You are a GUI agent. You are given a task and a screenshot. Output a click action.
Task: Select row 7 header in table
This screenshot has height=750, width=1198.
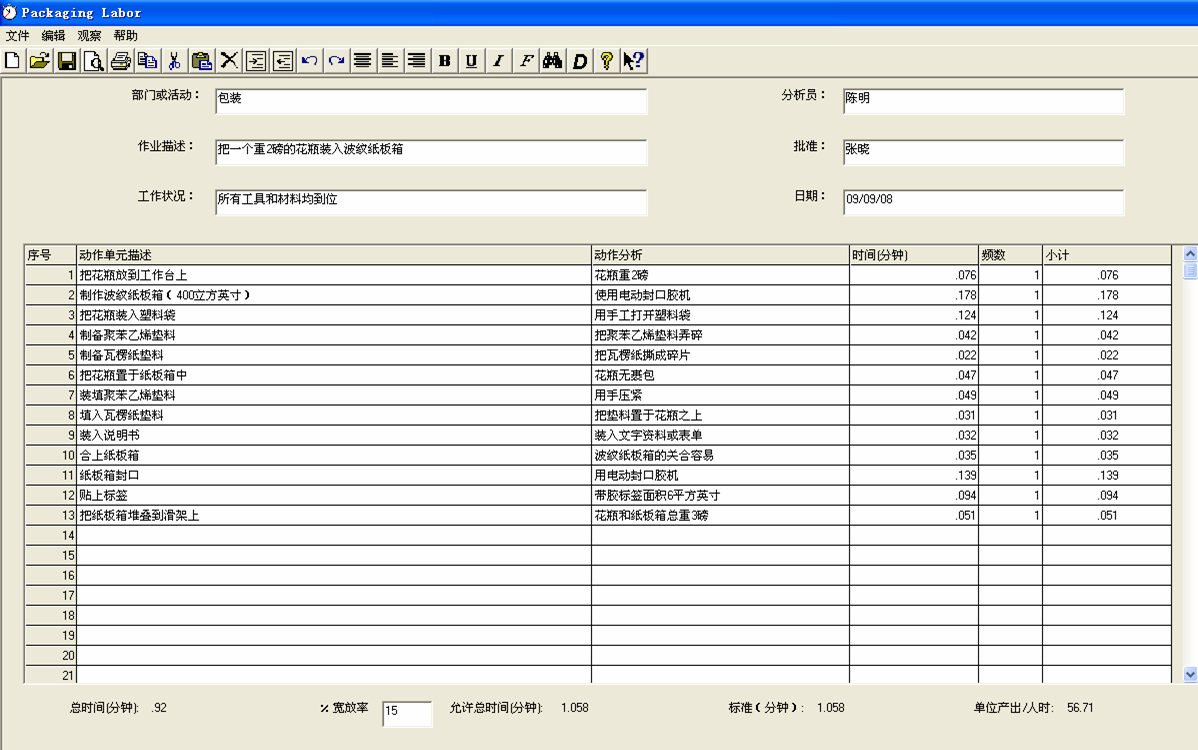[x=51, y=395]
